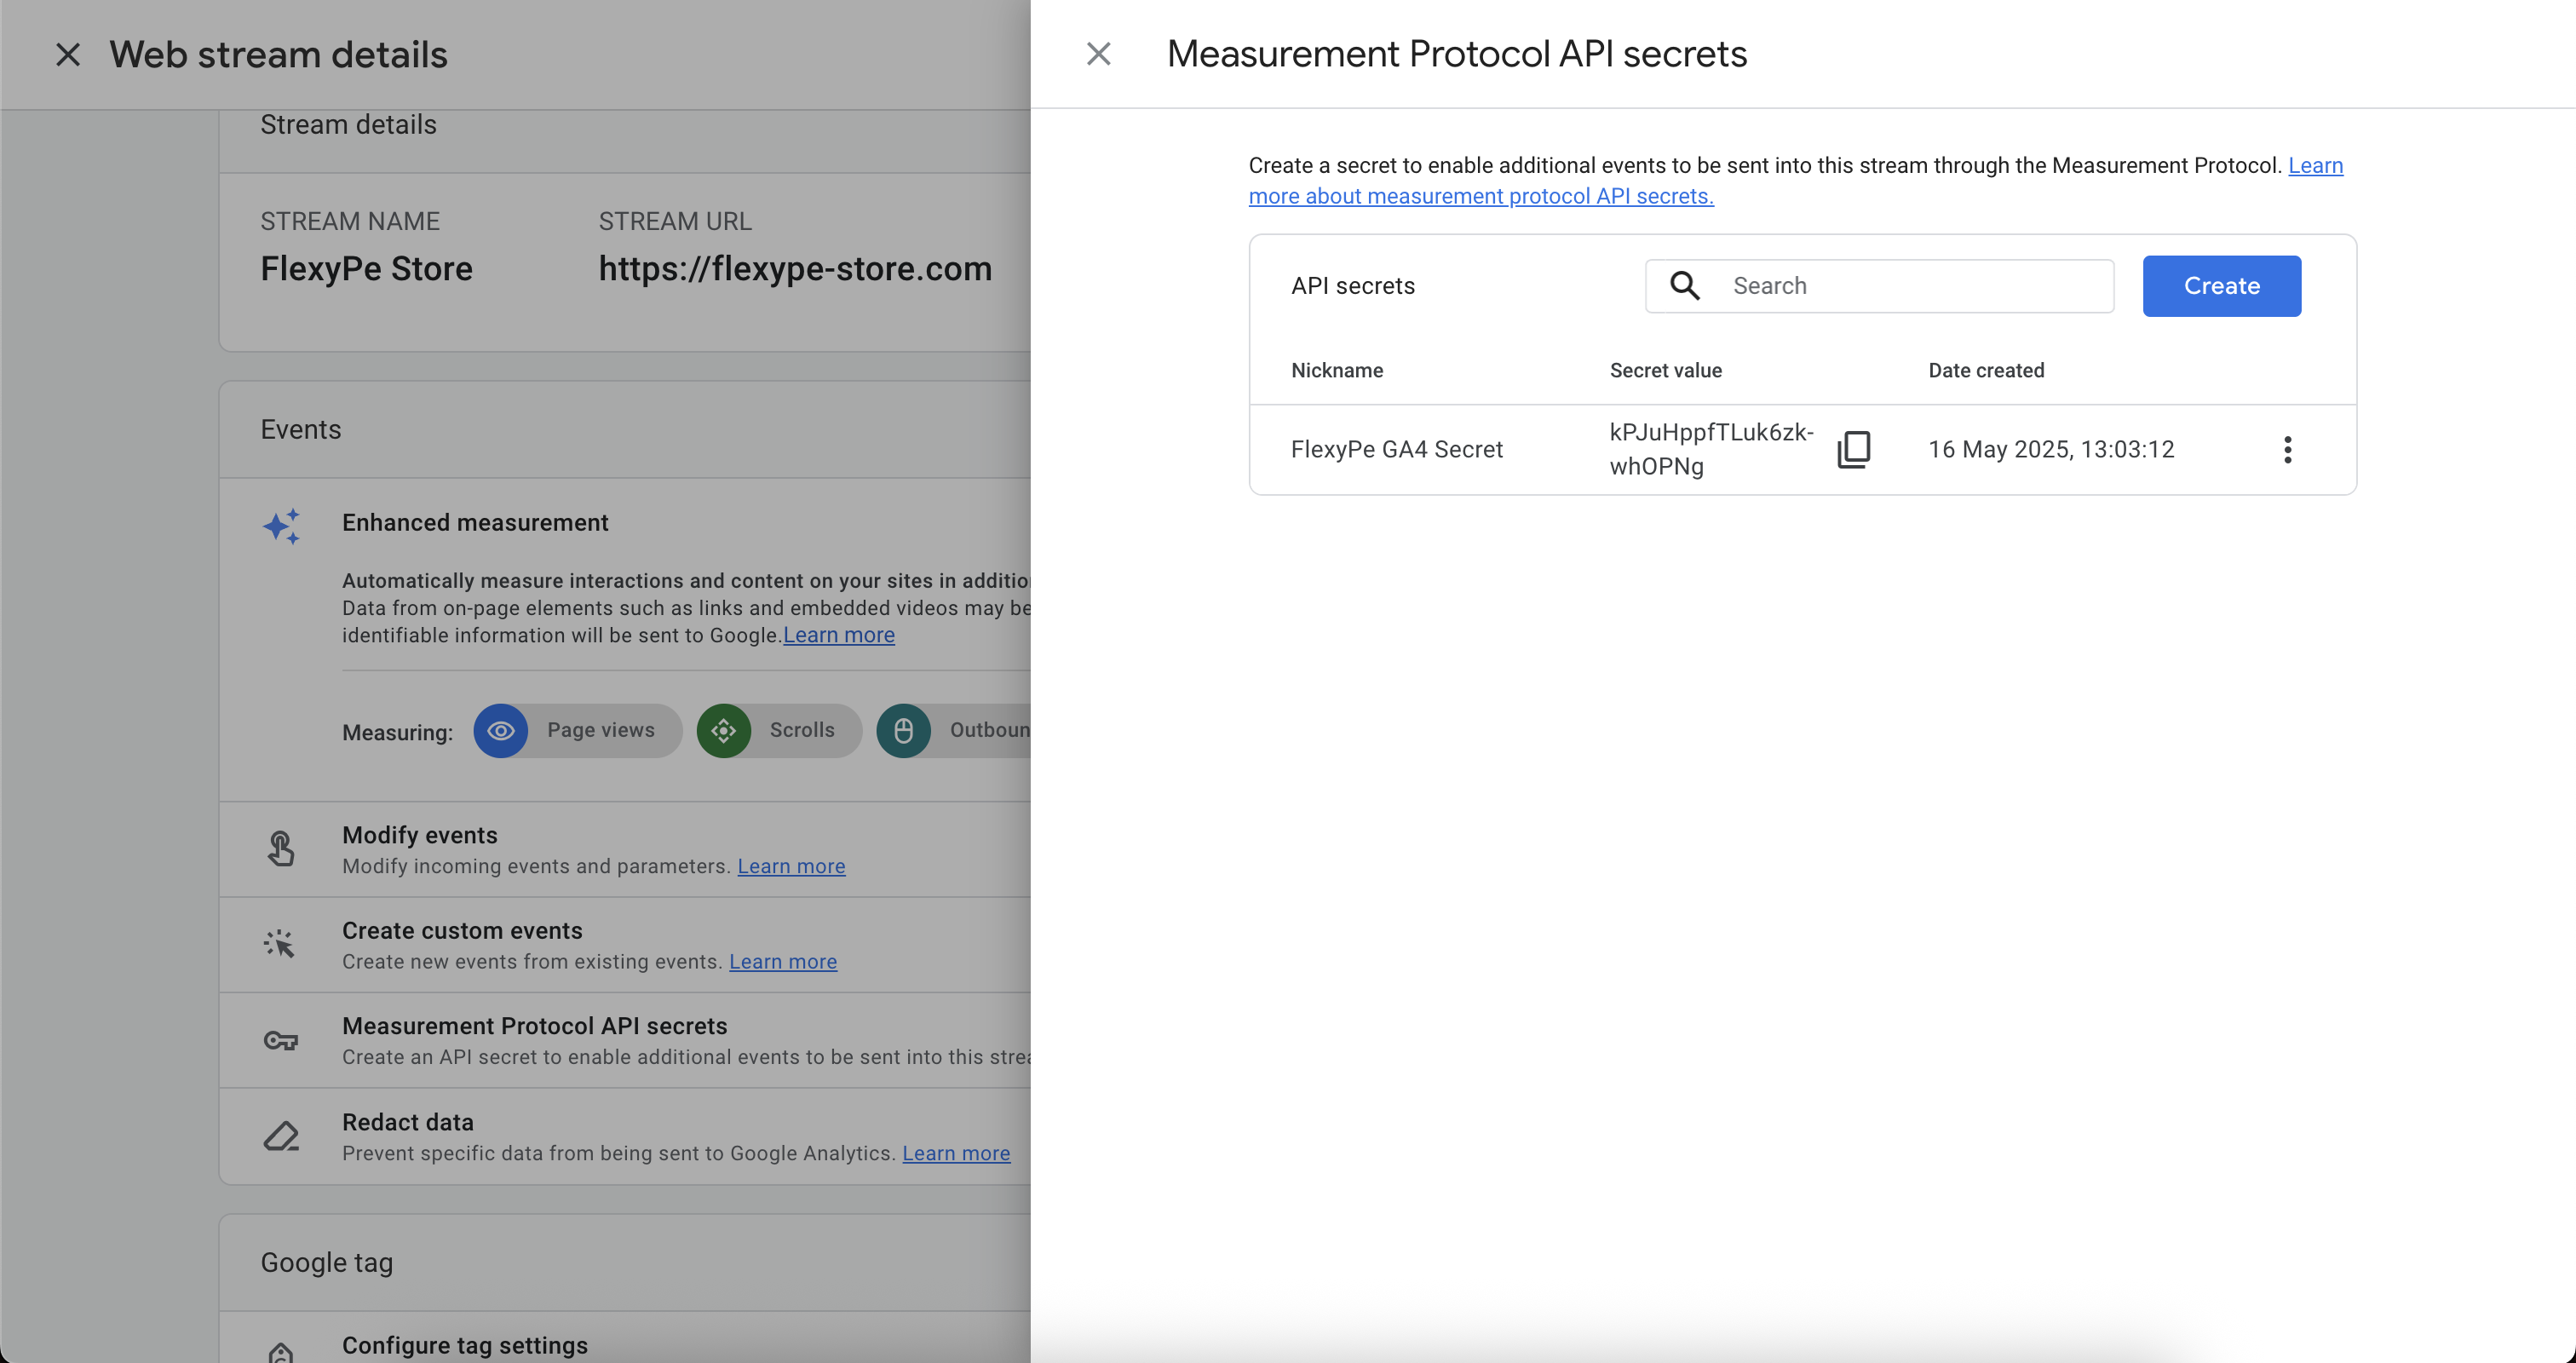Click the Create custom events cursor icon
This screenshot has height=1363, width=2576.
[279, 944]
